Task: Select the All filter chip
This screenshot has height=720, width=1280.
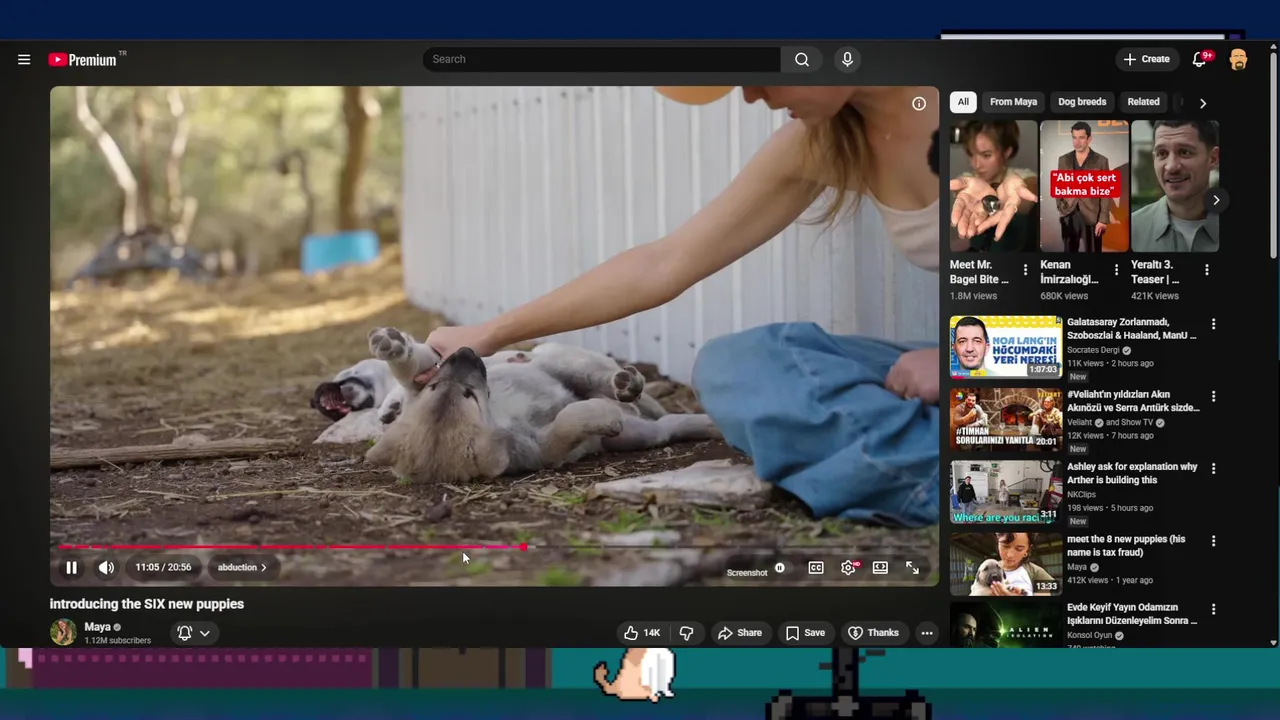Action: pyautogui.click(x=963, y=102)
